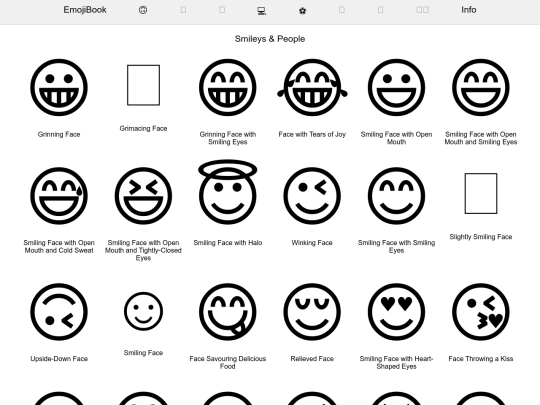540x405 pixels.
Task: Click the 'Upside-Down Face' caption
Action: pos(59,359)
